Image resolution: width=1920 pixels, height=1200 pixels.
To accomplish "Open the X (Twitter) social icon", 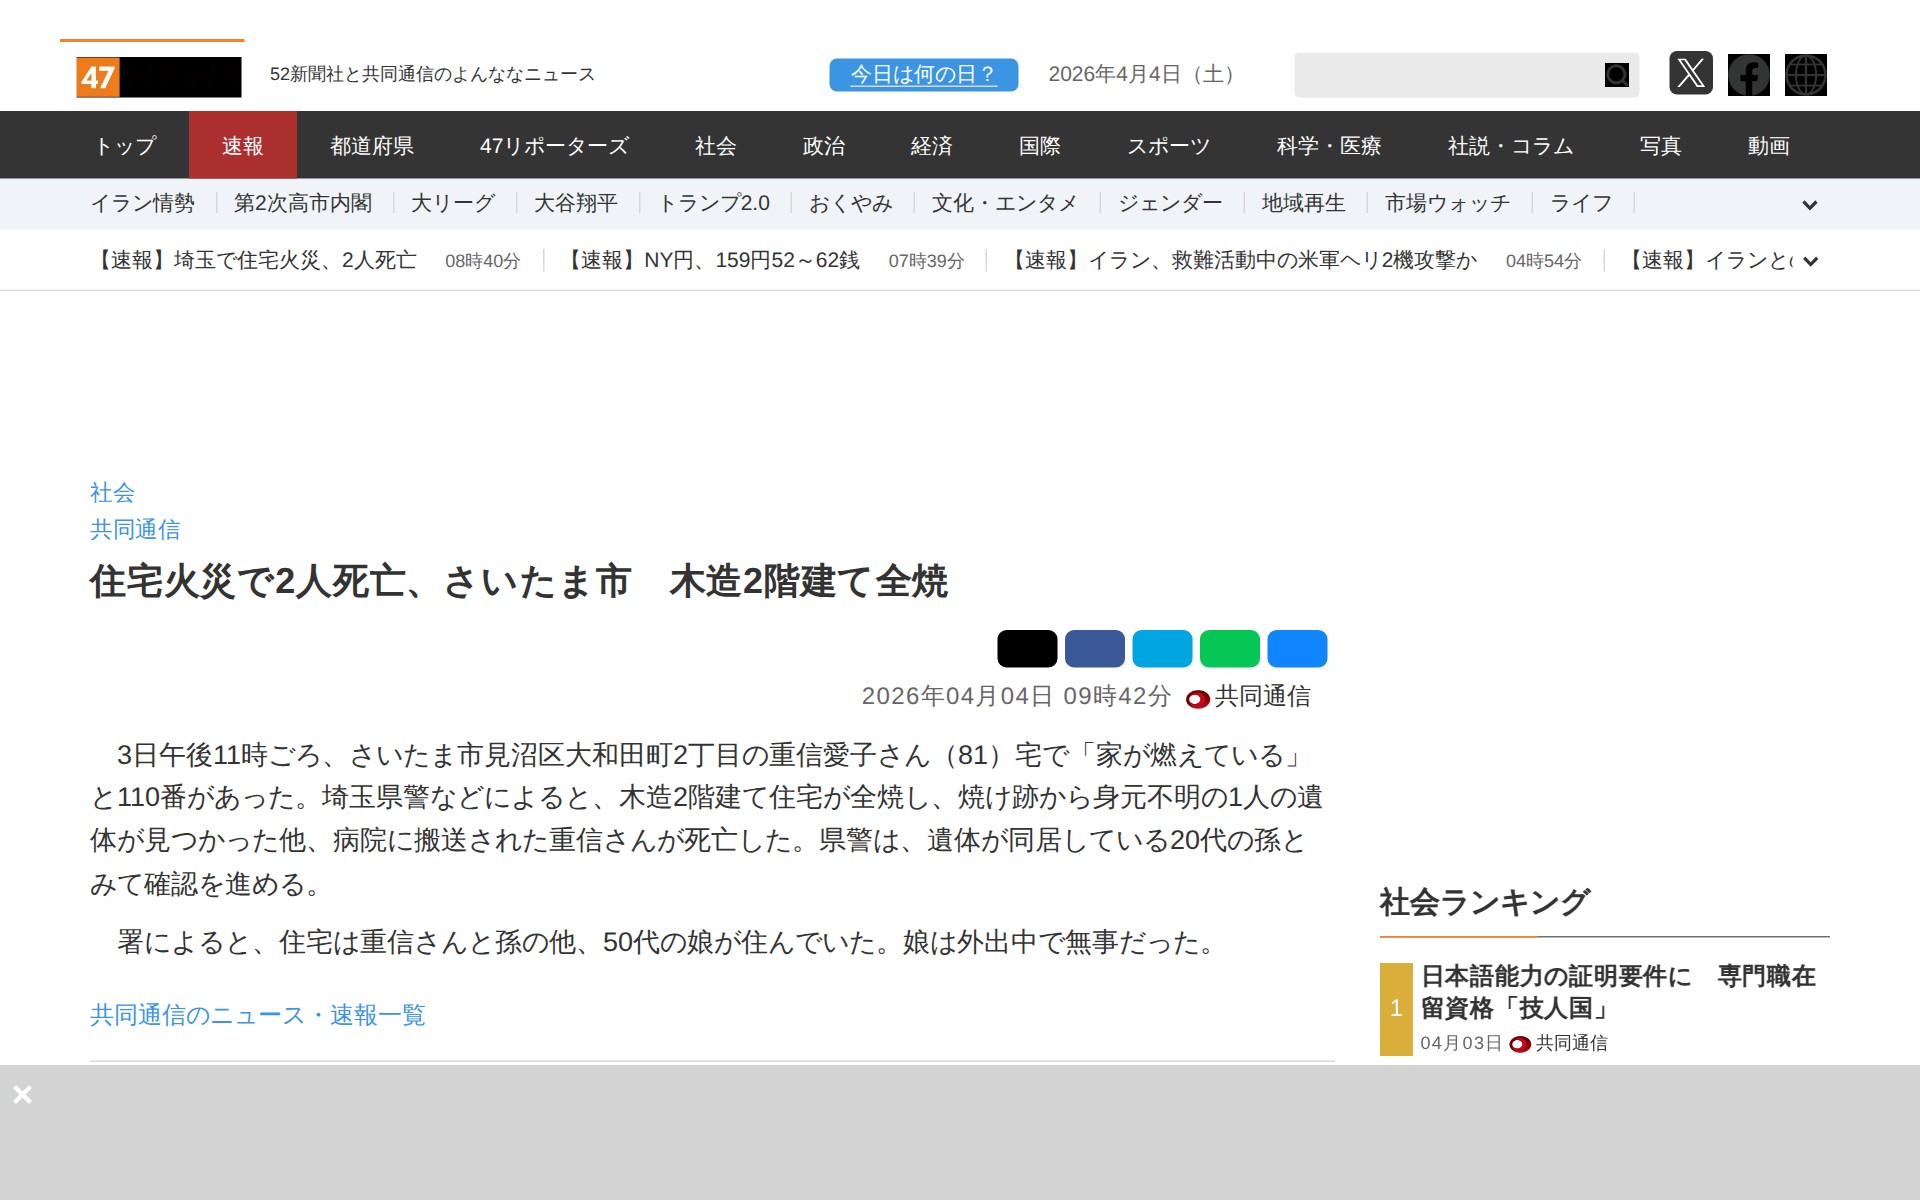I will pyautogui.click(x=1690, y=74).
